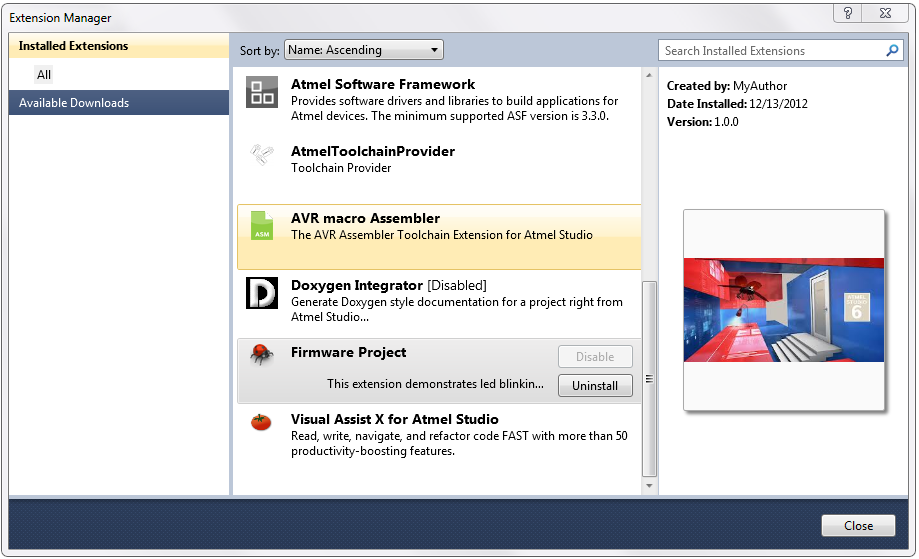The image size is (919, 559).
Task: Click the Visual Assist X tomato icon
Action: [x=261, y=422]
